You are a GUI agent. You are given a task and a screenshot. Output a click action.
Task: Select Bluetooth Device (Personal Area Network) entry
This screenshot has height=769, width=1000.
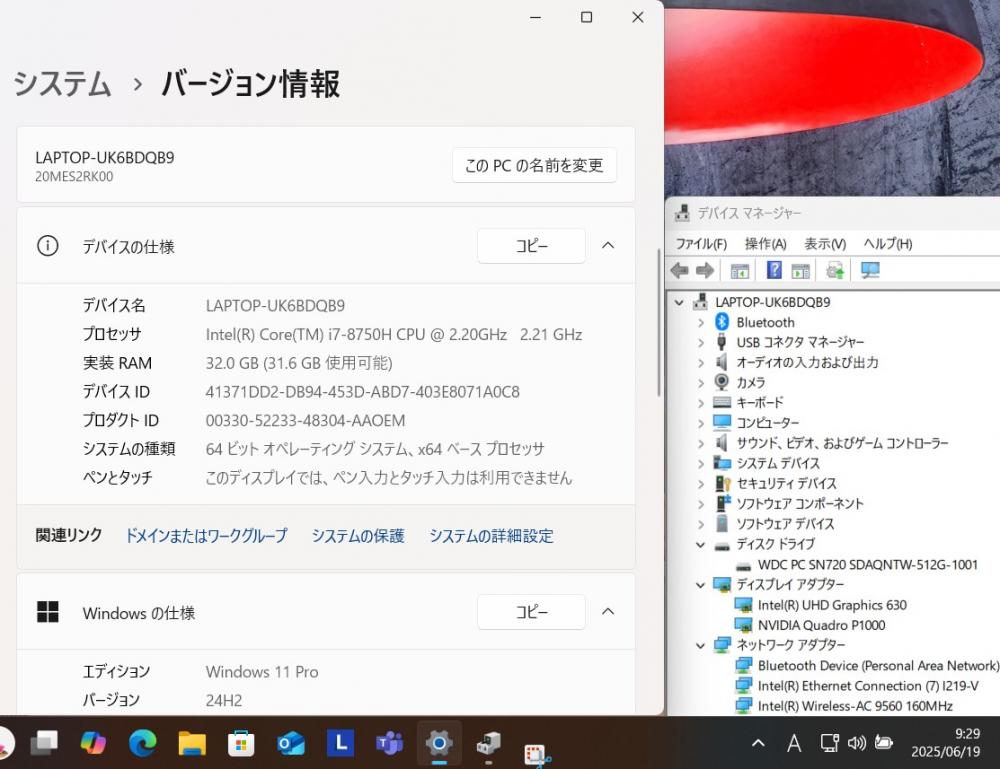click(x=878, y=666)
